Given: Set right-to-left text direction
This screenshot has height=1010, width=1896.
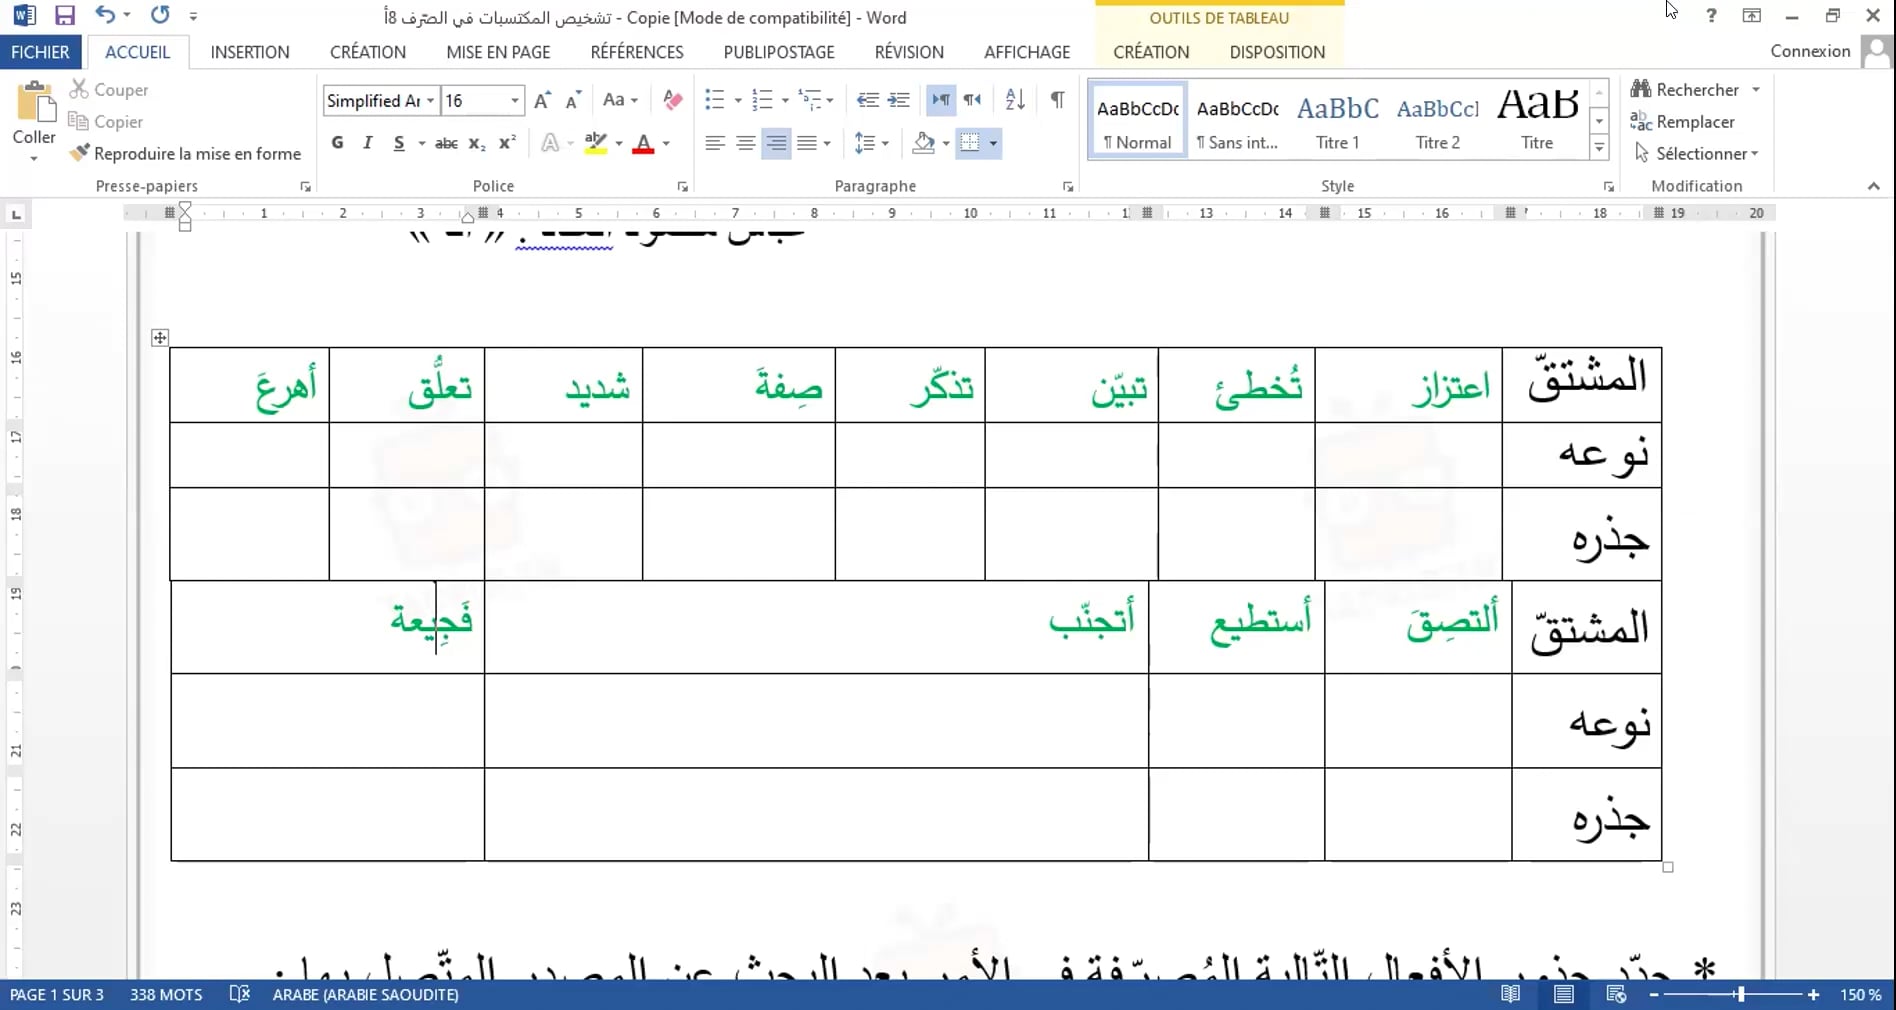Looking at the screenshot, I should [972, 100].
